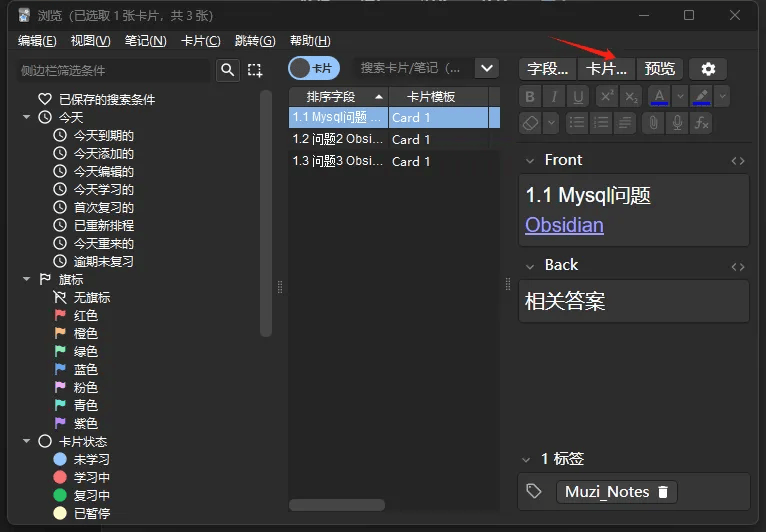Open the equations fx icon
The image size is (766, 532).
tap(701, 123)
